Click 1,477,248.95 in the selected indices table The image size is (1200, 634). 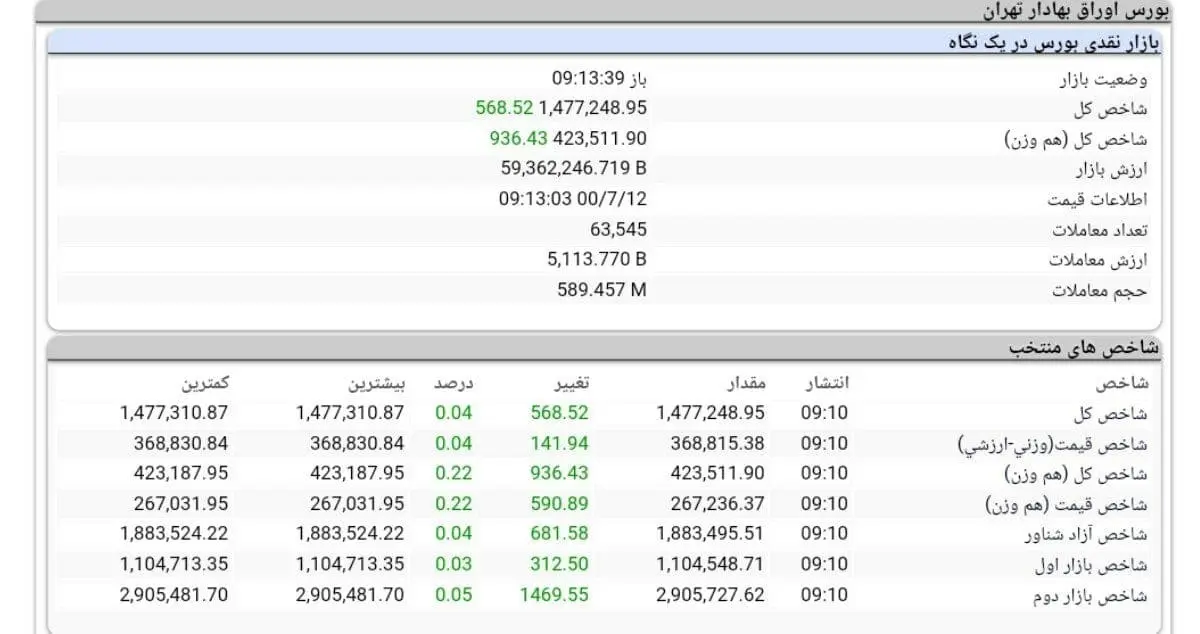pyautogui.click(x=710, y=412)
